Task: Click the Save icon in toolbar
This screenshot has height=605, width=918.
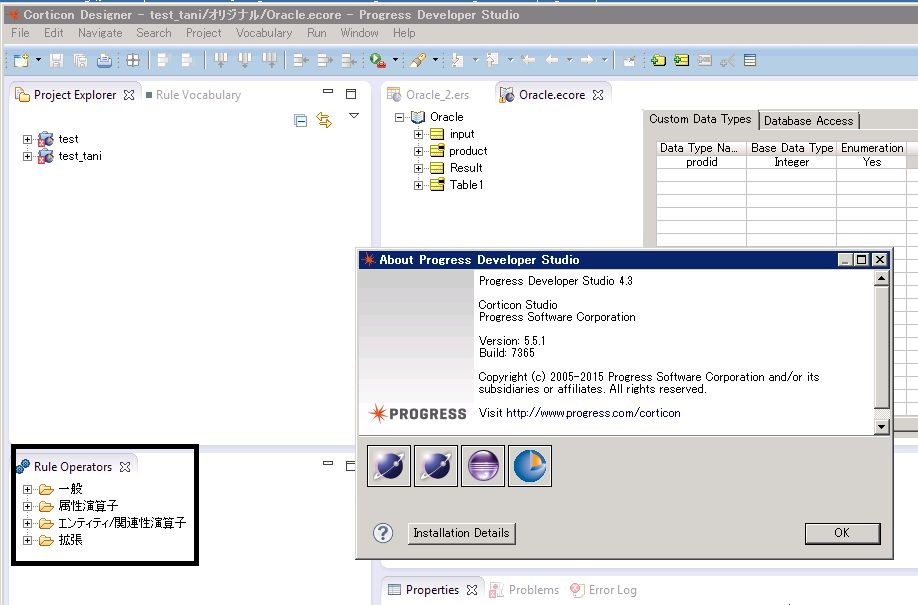Action: pyautogui.click(x=56, y=60)
